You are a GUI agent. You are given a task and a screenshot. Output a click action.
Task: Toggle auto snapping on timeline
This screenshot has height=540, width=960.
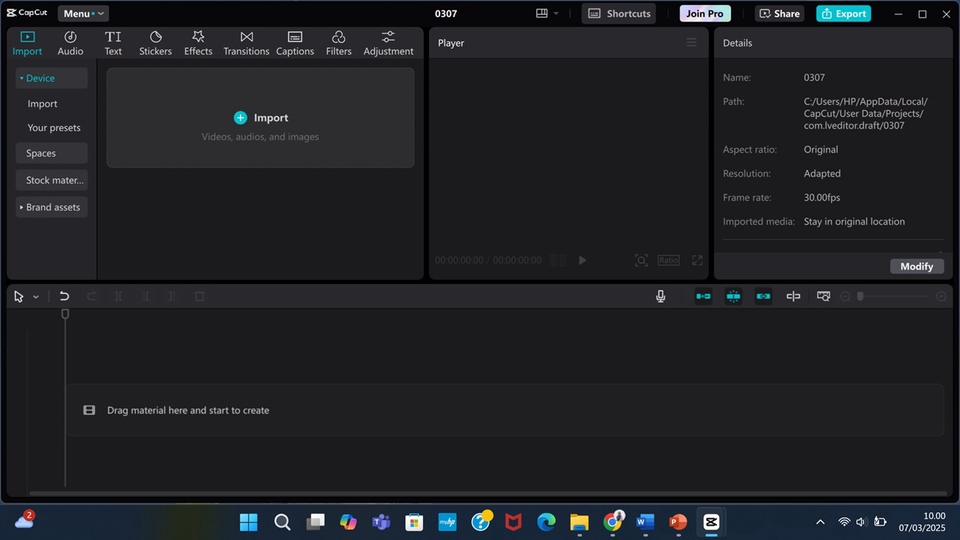(x=733, y=296)
